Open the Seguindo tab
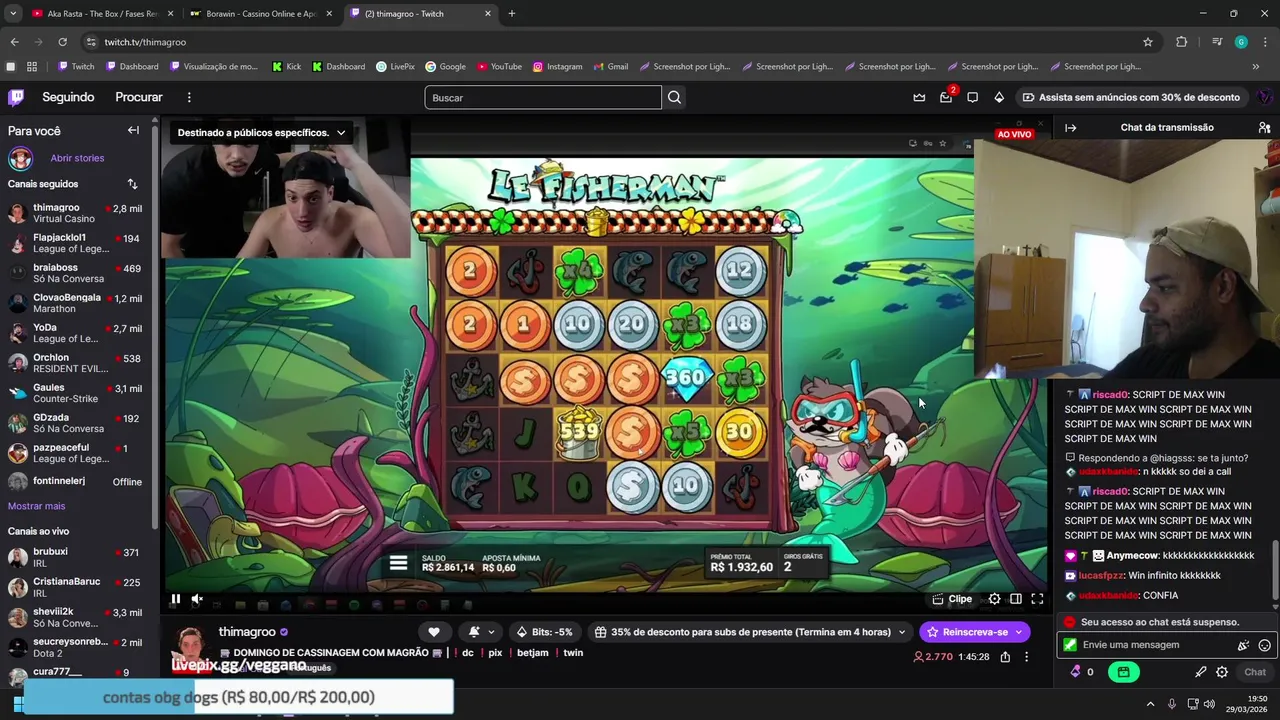The image size is (1280, 720). point(68,97)
